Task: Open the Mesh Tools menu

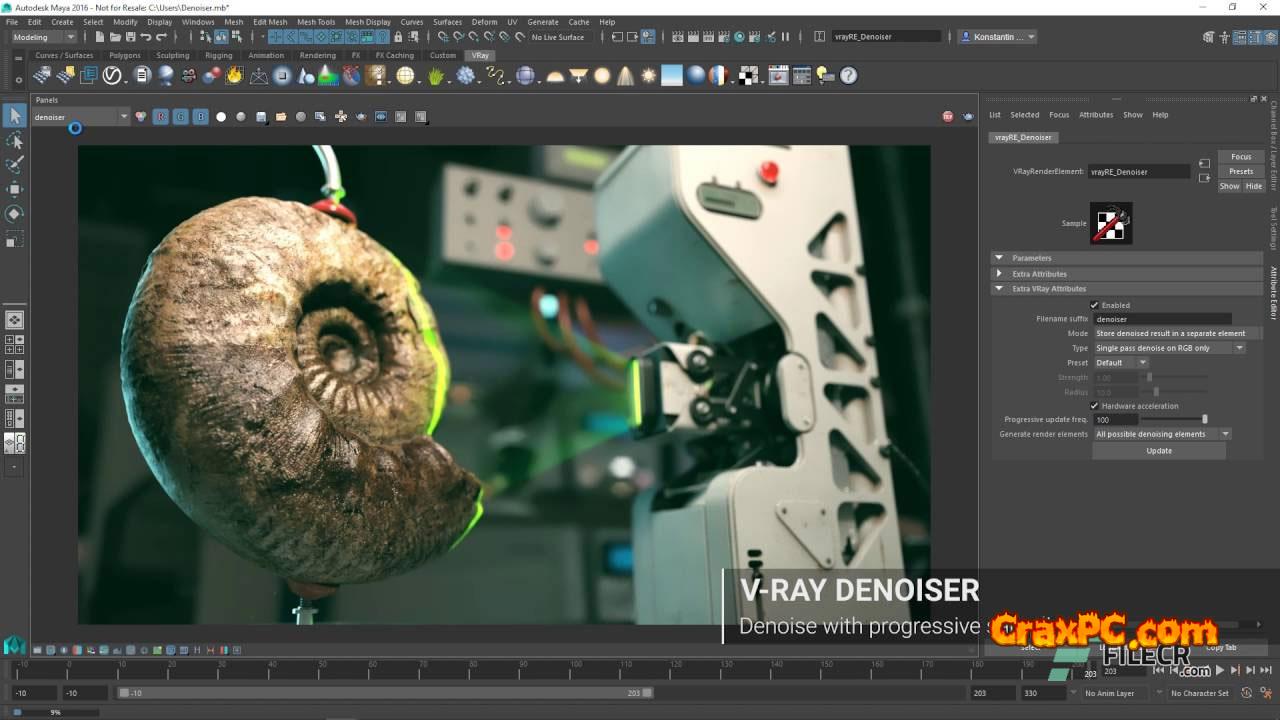Action: click(315, 22)
